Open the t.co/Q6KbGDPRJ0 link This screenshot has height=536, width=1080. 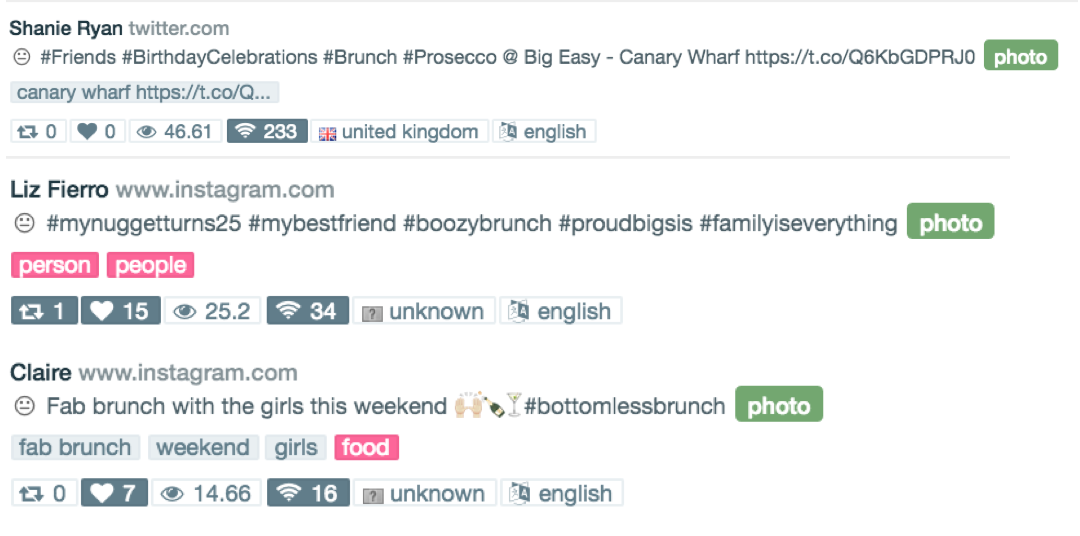859,57
